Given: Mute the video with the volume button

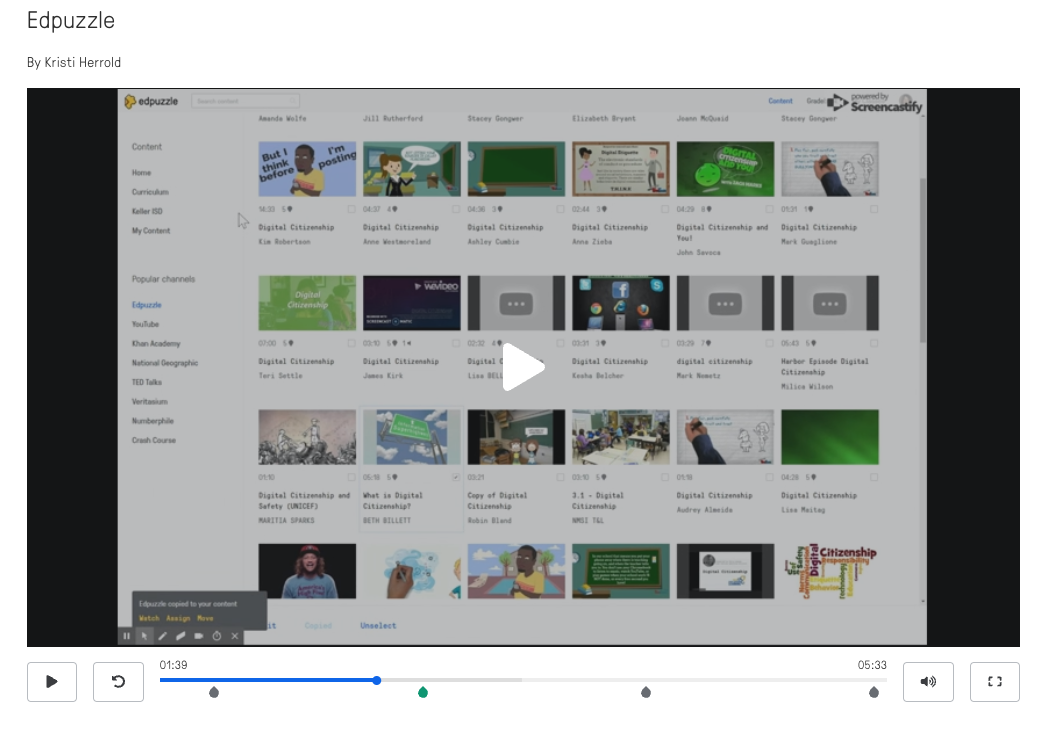Looking at the screenshot, I should [x=928, y=681].
